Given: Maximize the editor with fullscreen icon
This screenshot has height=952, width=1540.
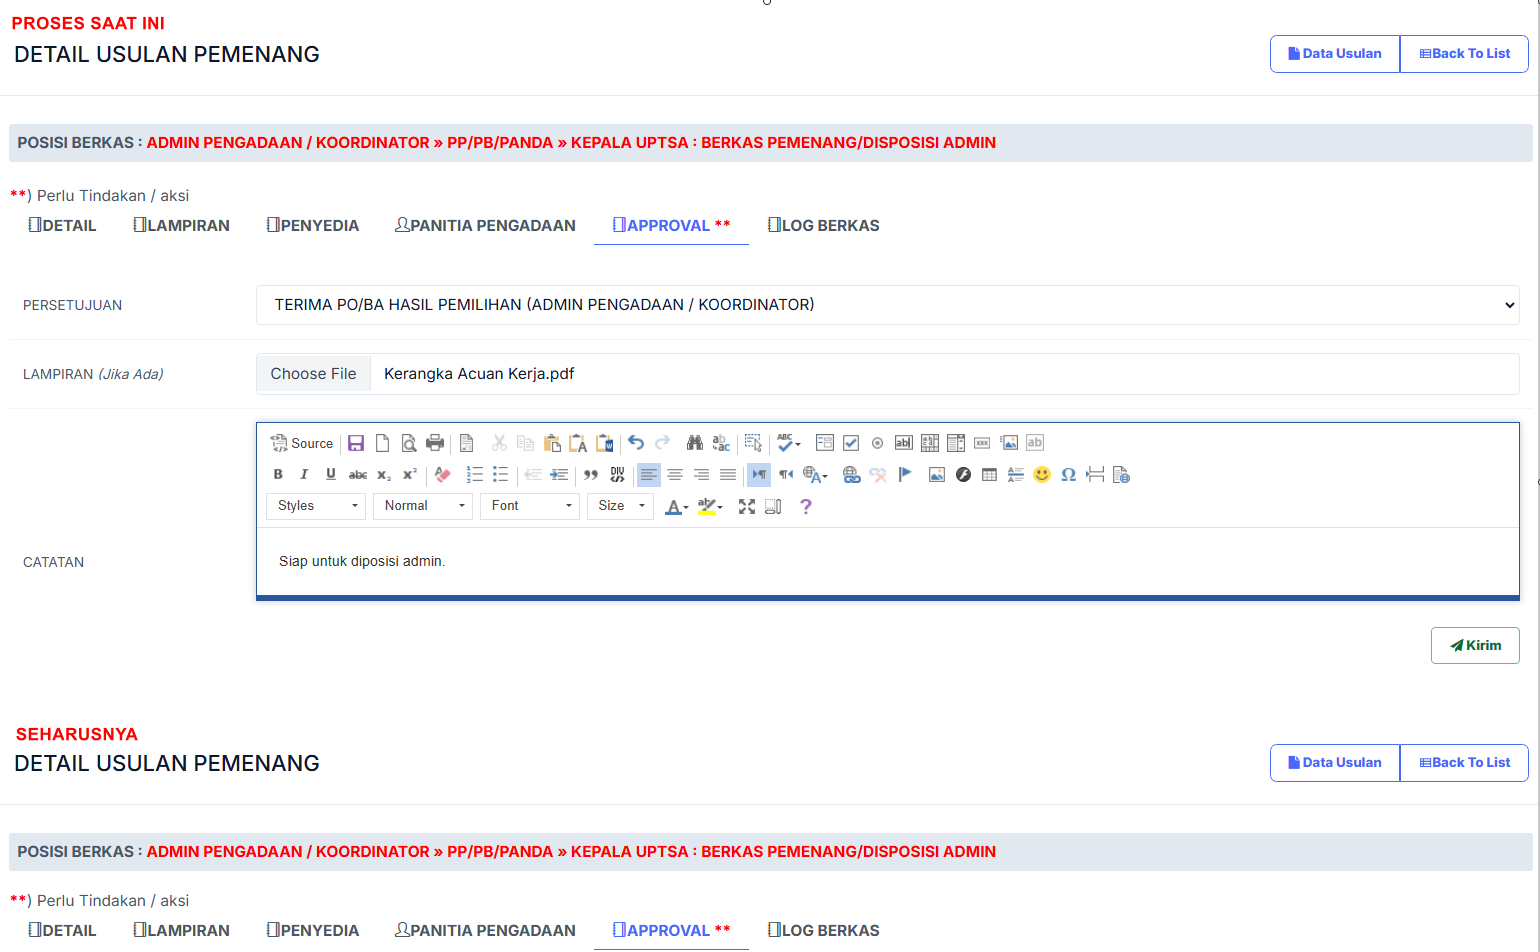Looking at the screenshot, I should (747, 507).
